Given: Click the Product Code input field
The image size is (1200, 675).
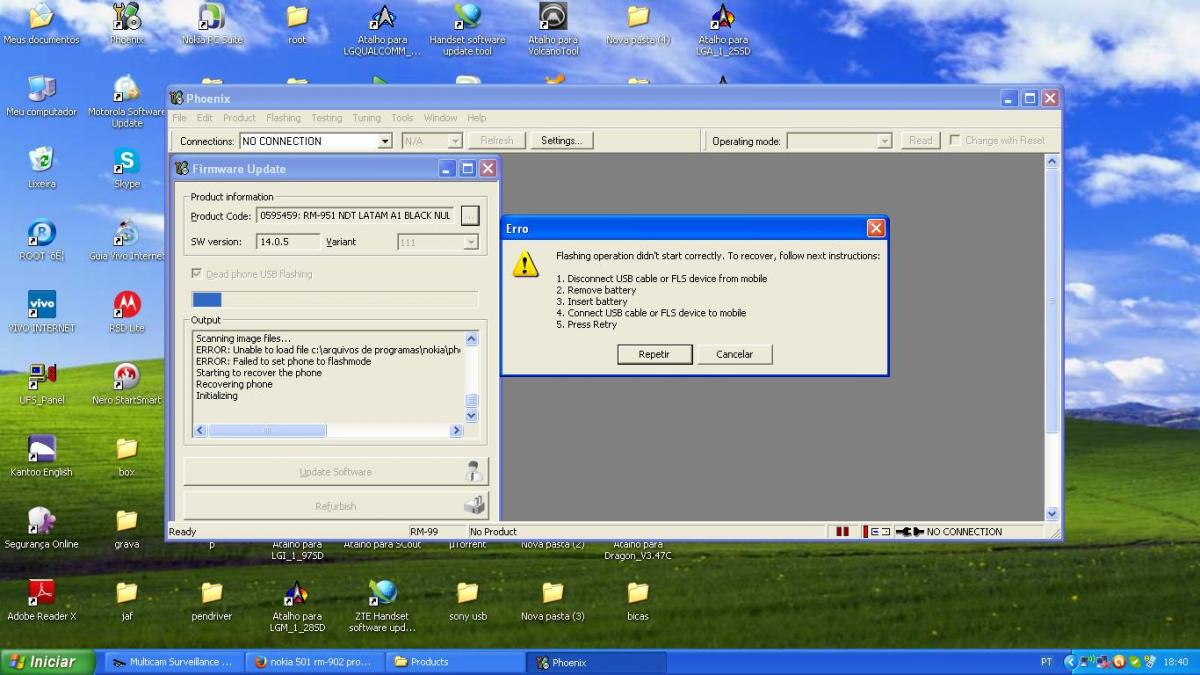Looking at the screenshot, I should [x=357, y=215].
